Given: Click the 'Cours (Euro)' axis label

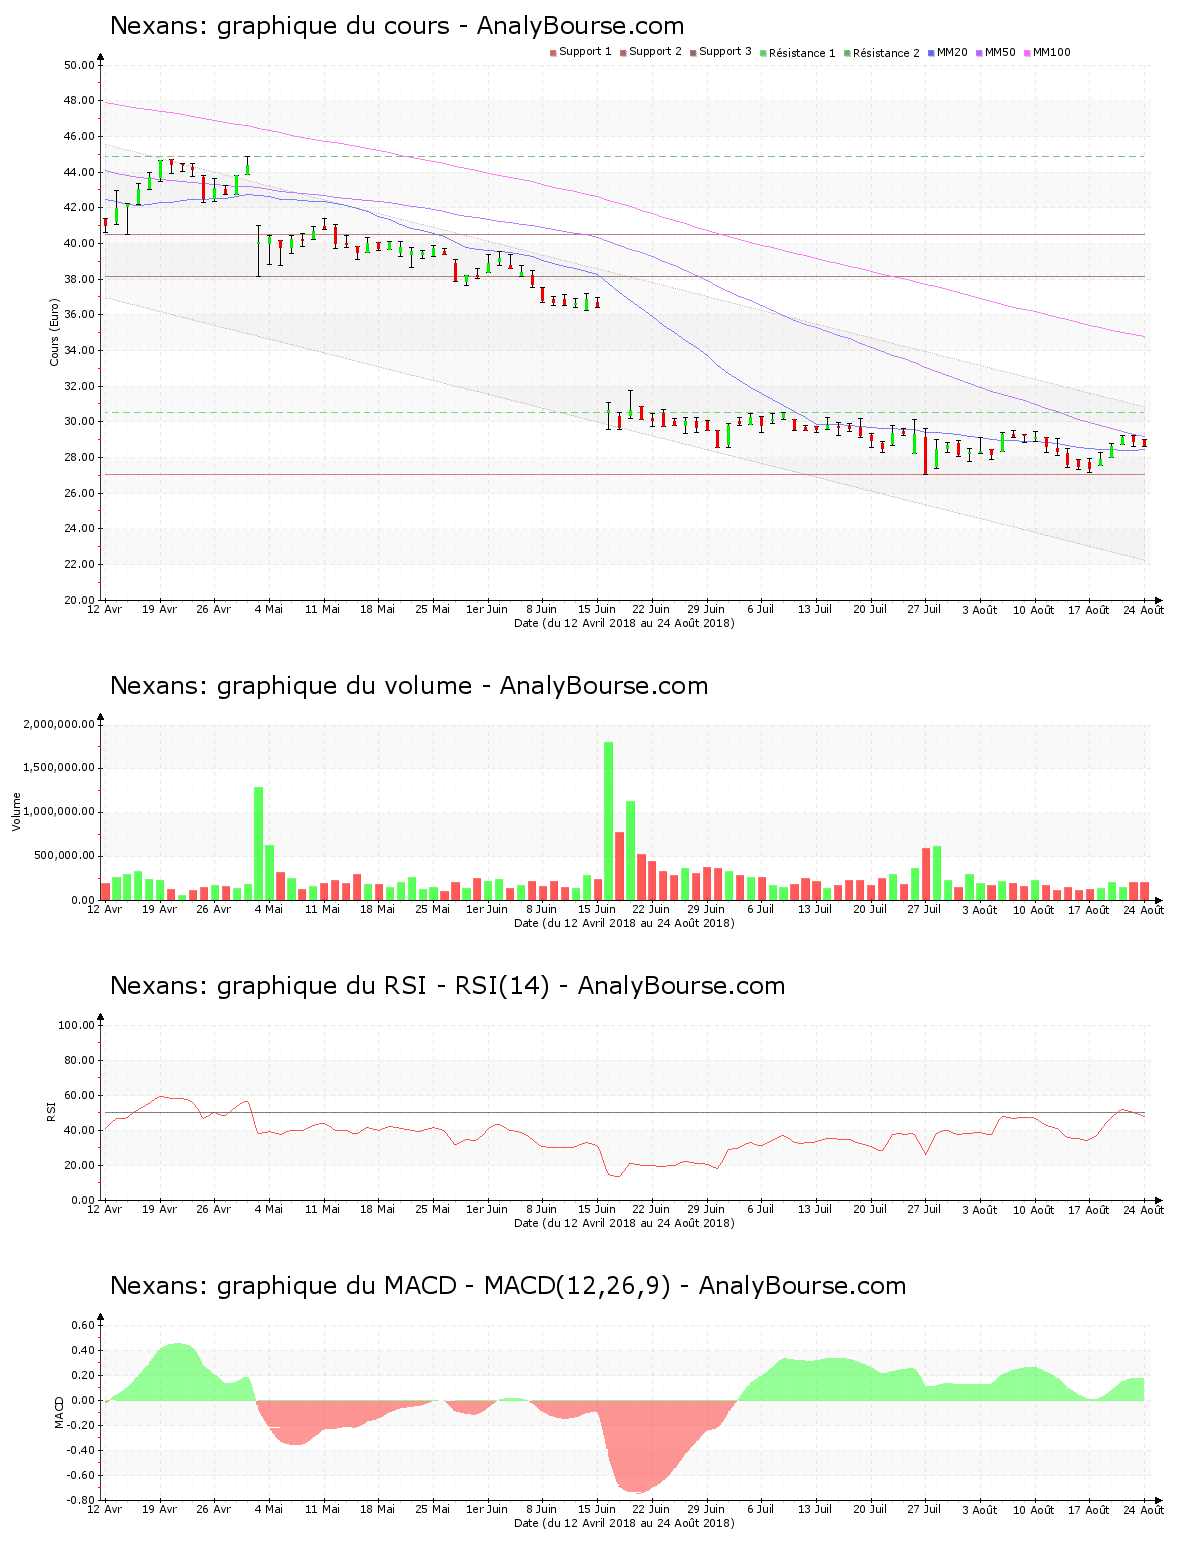Looking at the screenshot, I should coord(55,332).
